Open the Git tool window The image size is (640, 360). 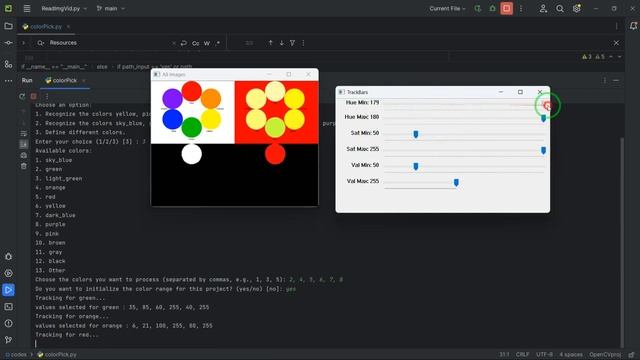[x=8, y=340]
